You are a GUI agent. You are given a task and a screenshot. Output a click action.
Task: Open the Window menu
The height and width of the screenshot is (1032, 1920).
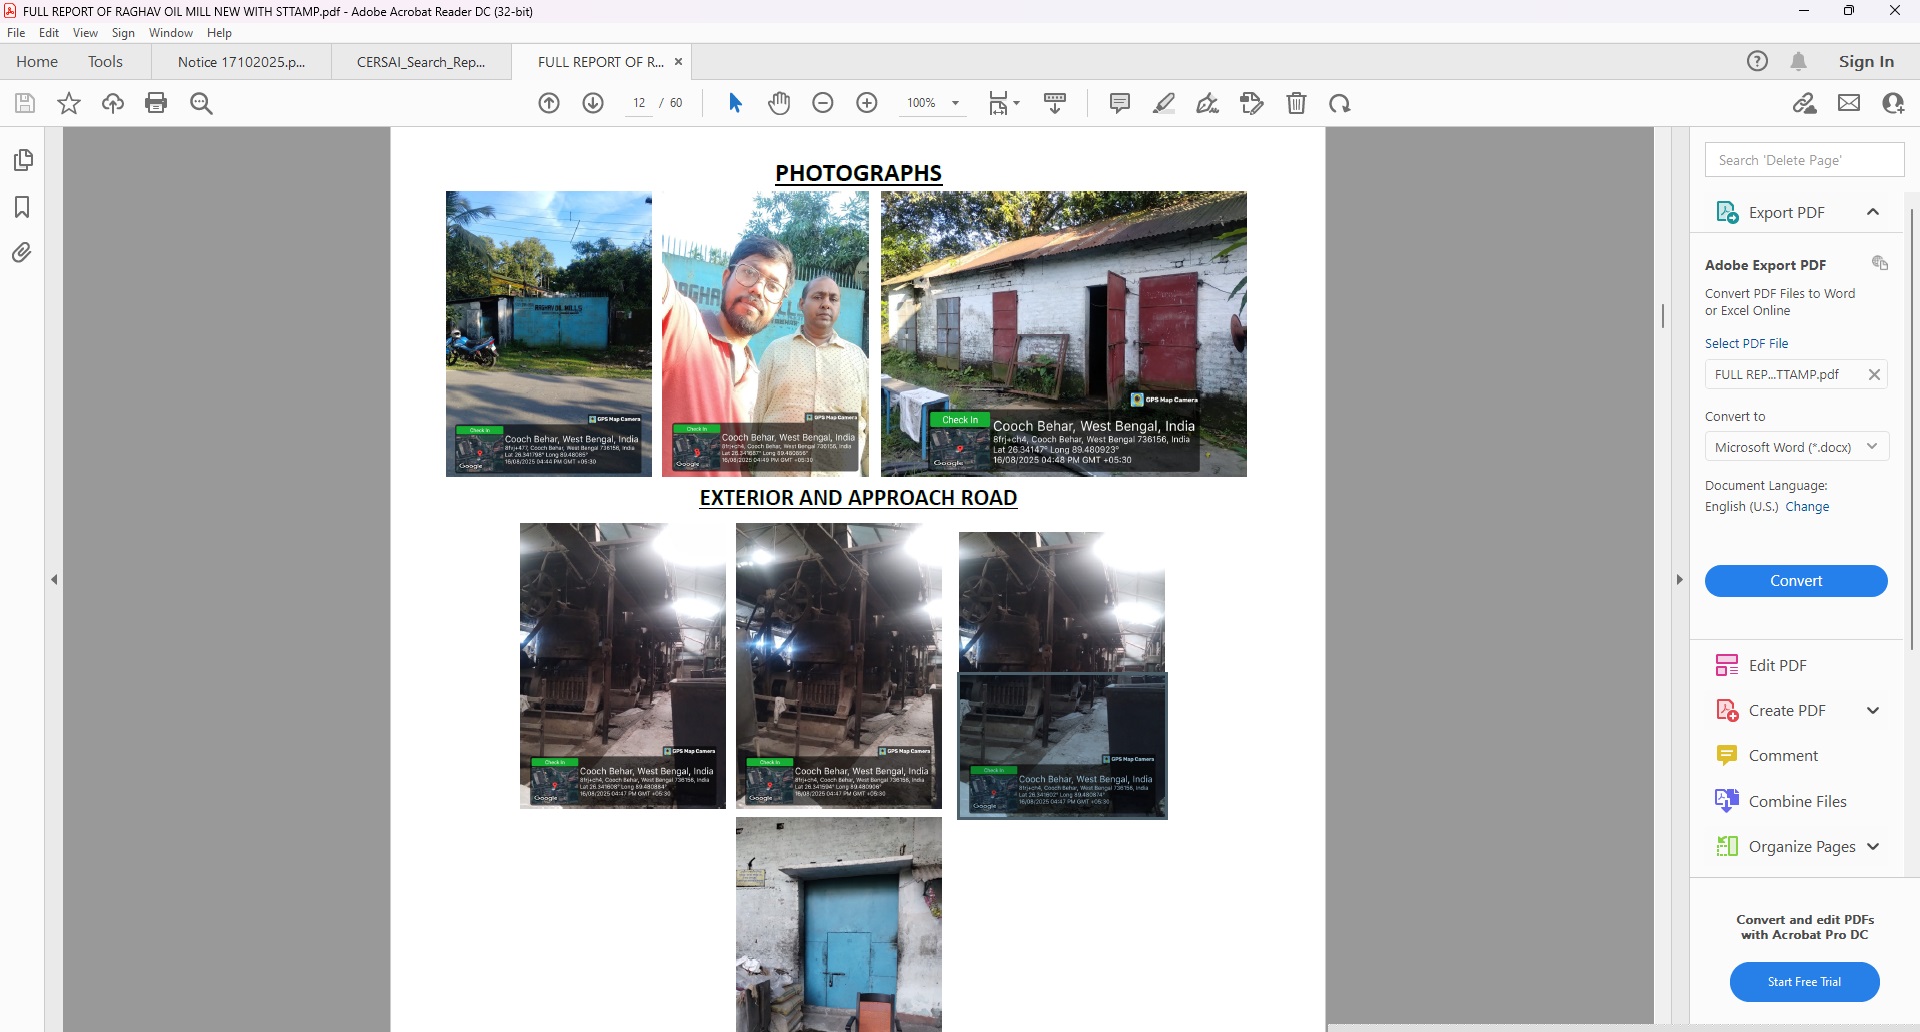click(x=170, y=33)
